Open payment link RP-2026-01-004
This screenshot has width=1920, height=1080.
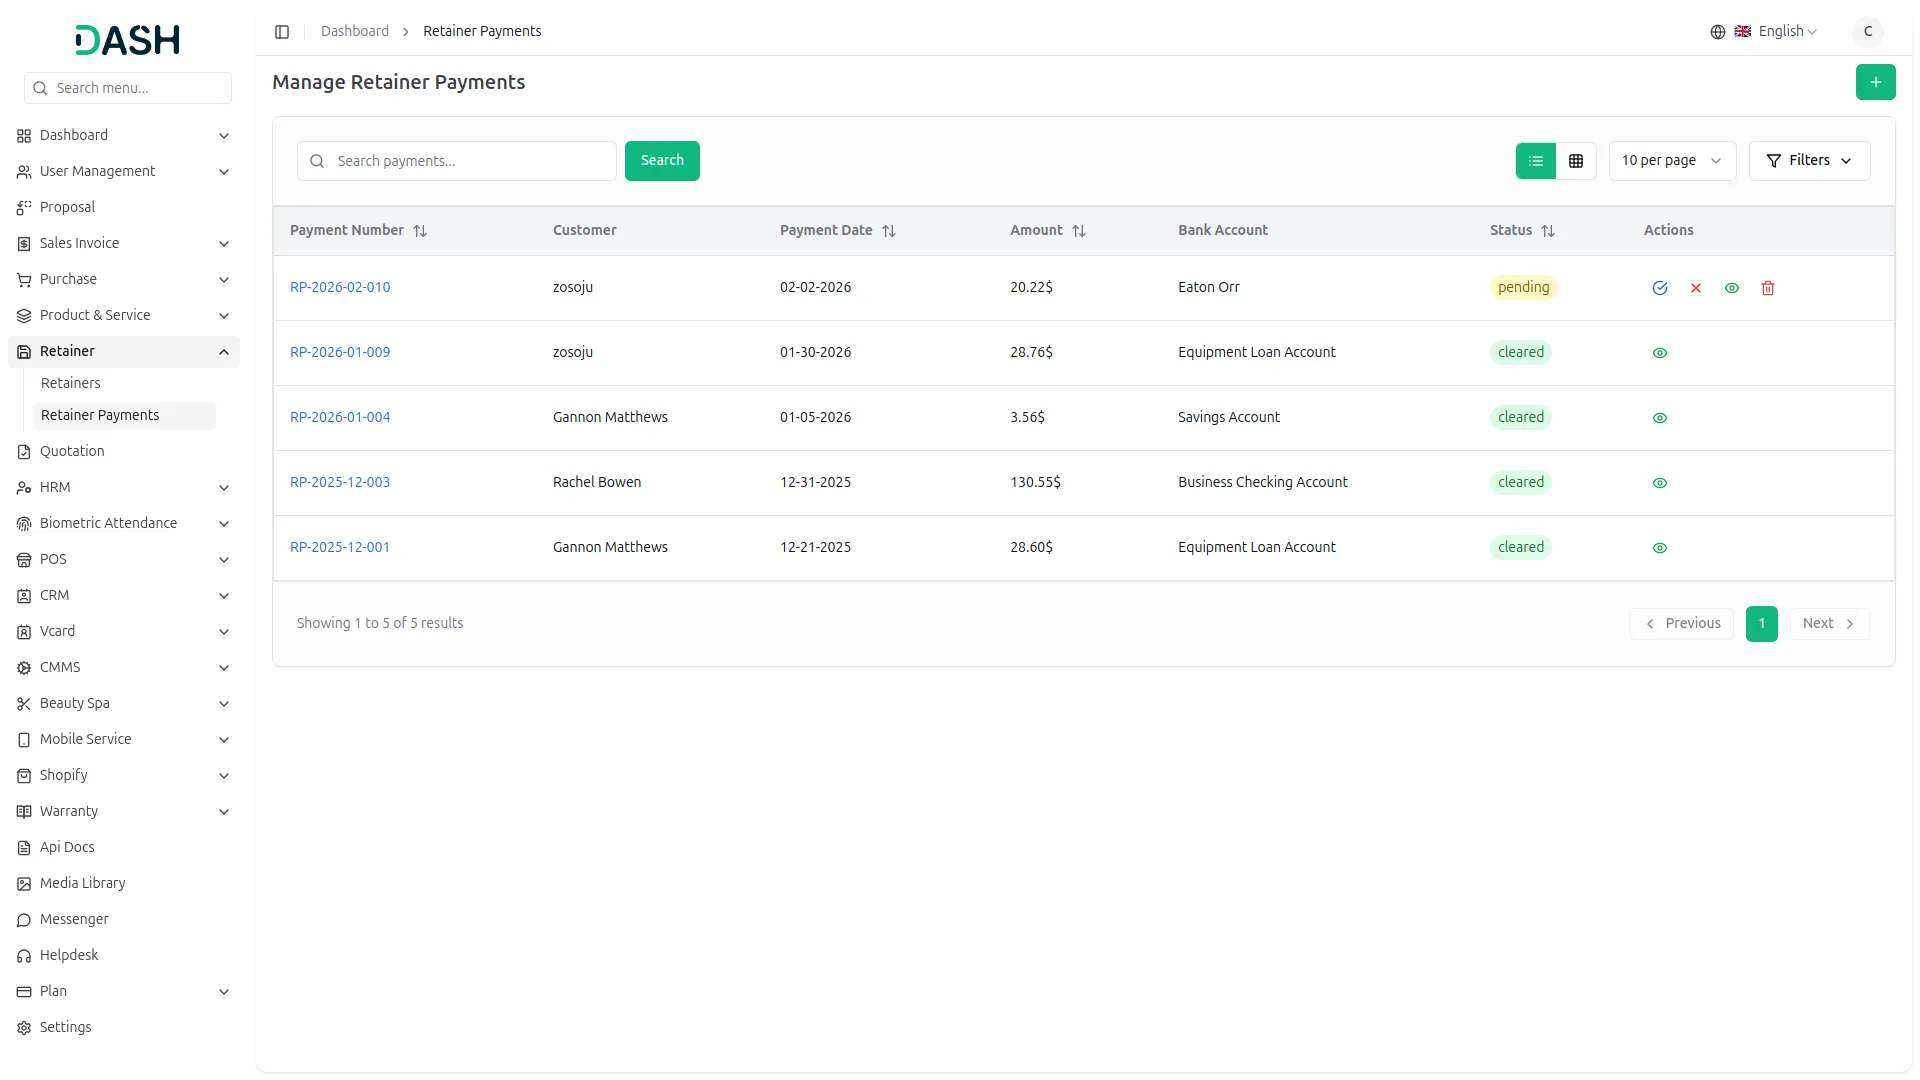(x=340, y=417)
